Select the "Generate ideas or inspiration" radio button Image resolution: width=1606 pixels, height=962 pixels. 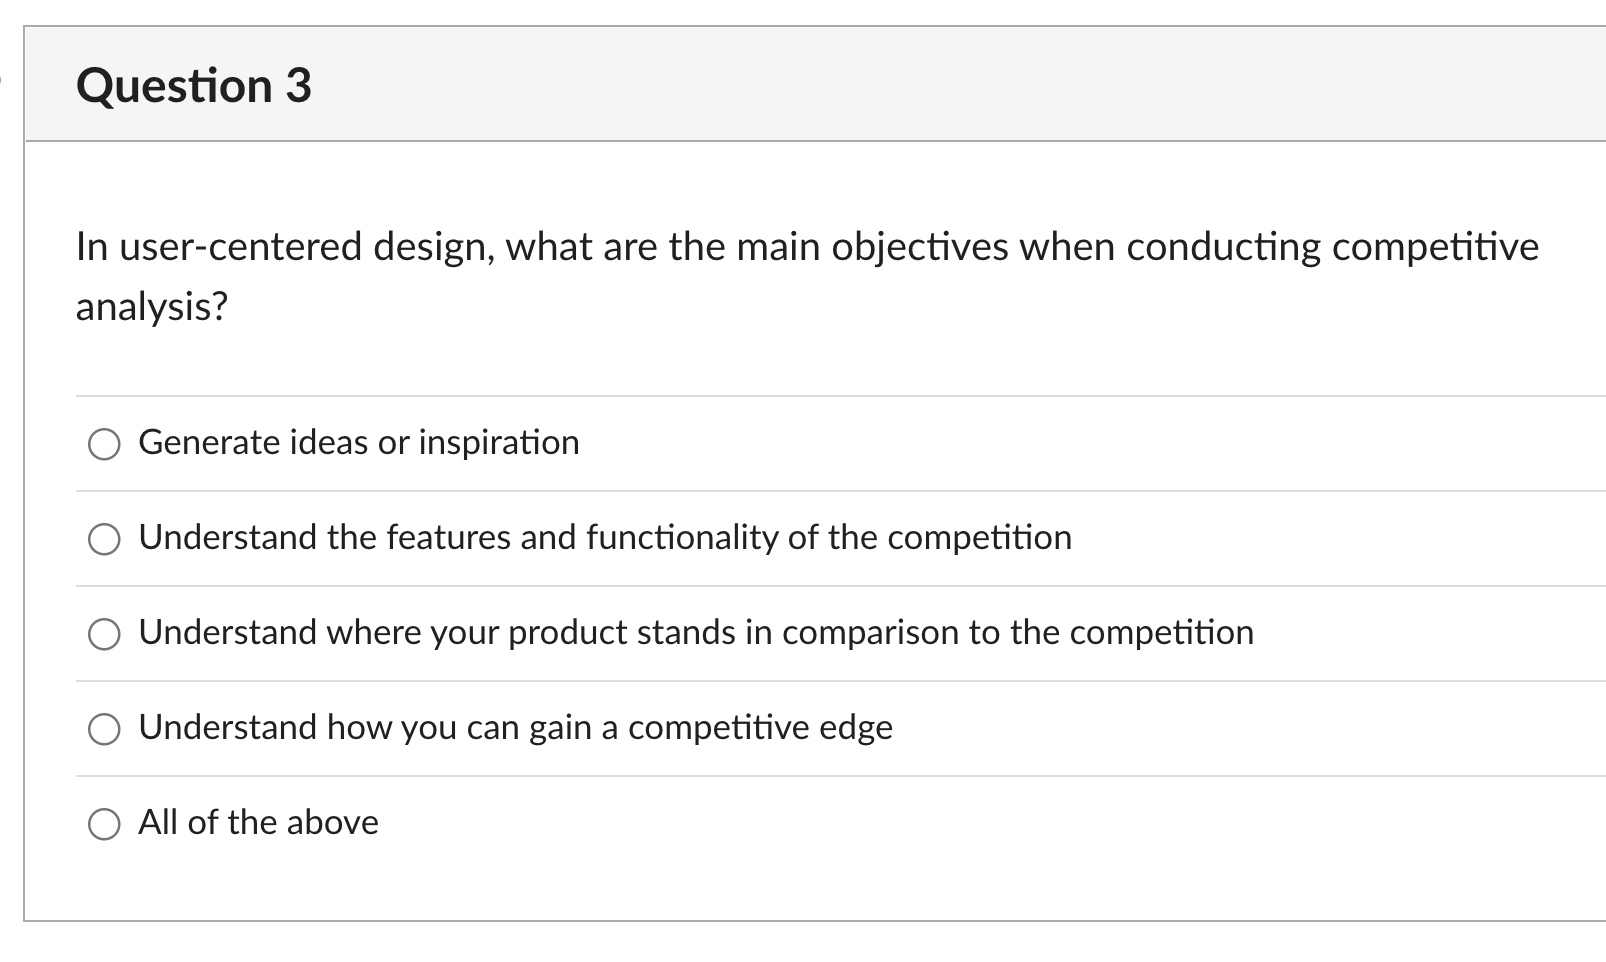[x=104, y=444]
